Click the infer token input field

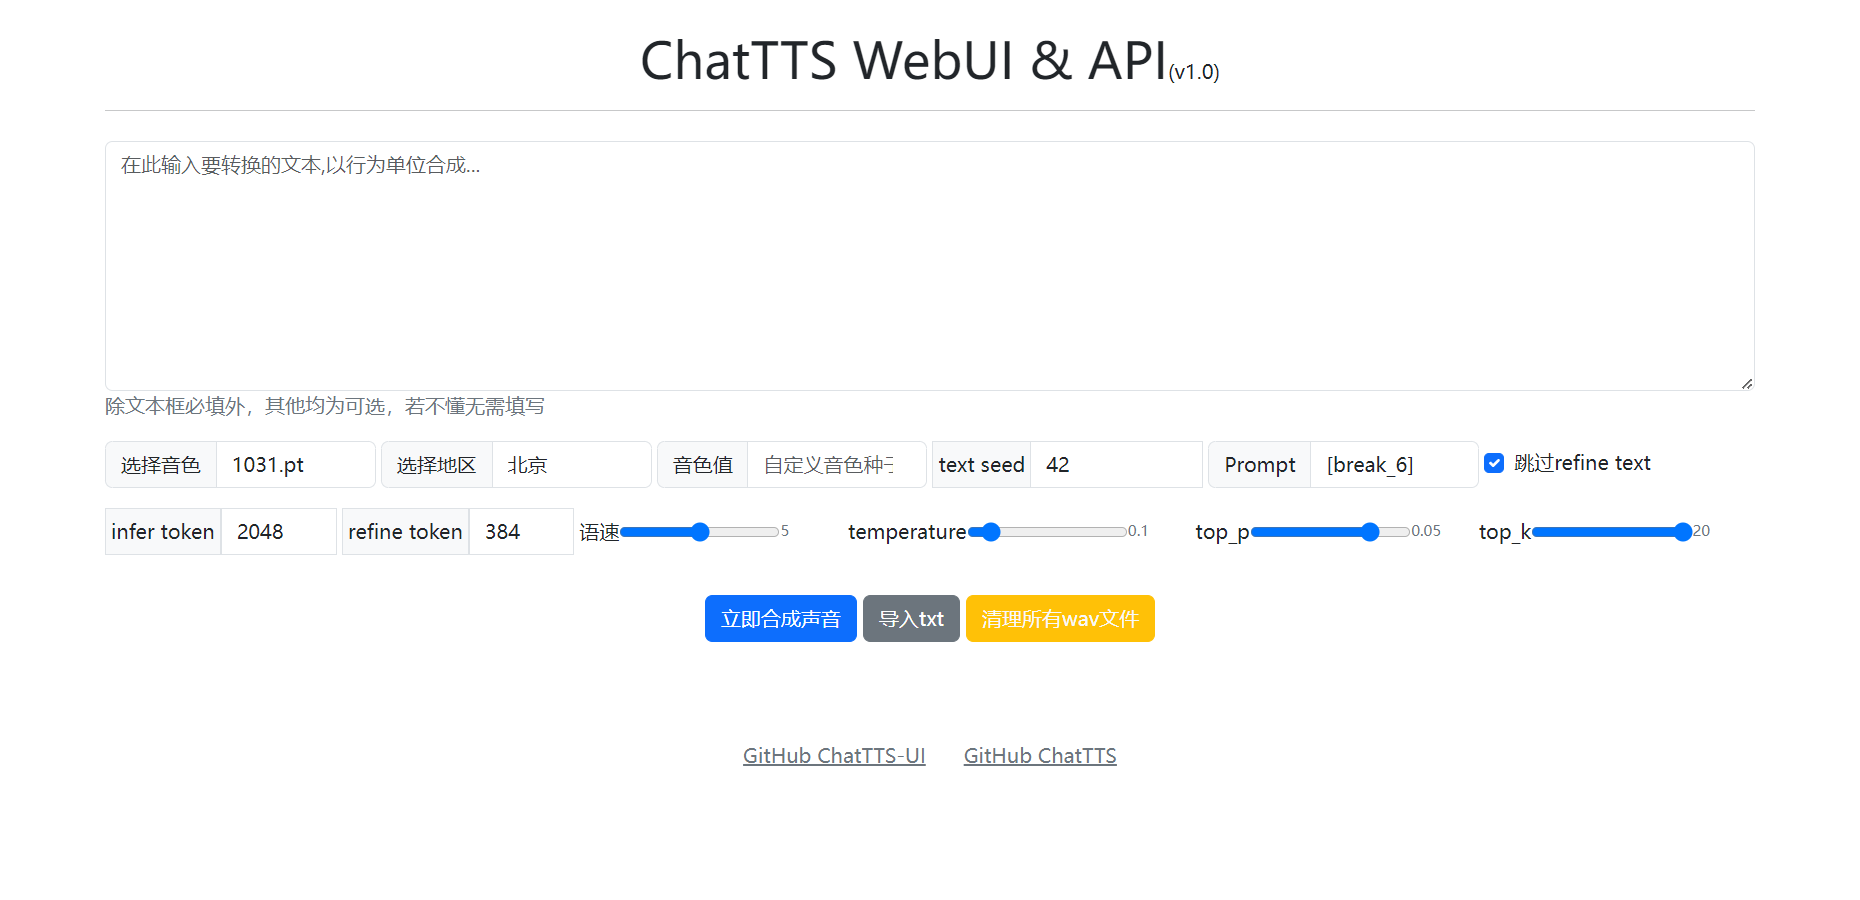tap(277, 532)
